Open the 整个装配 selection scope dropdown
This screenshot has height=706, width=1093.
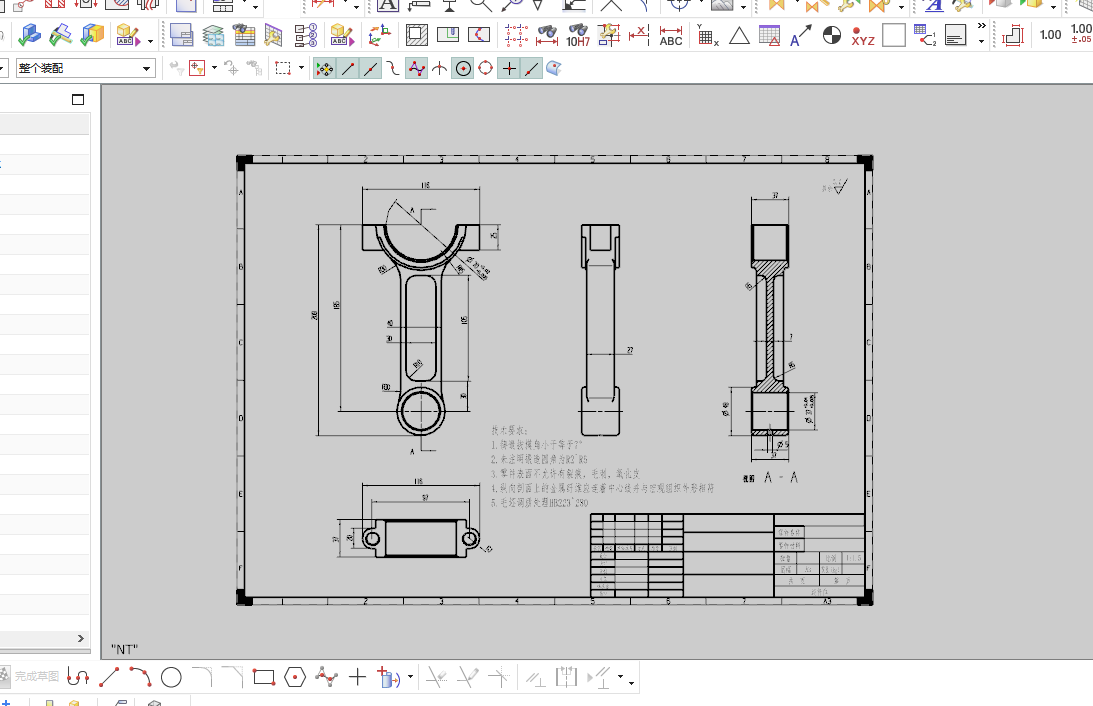84,68
